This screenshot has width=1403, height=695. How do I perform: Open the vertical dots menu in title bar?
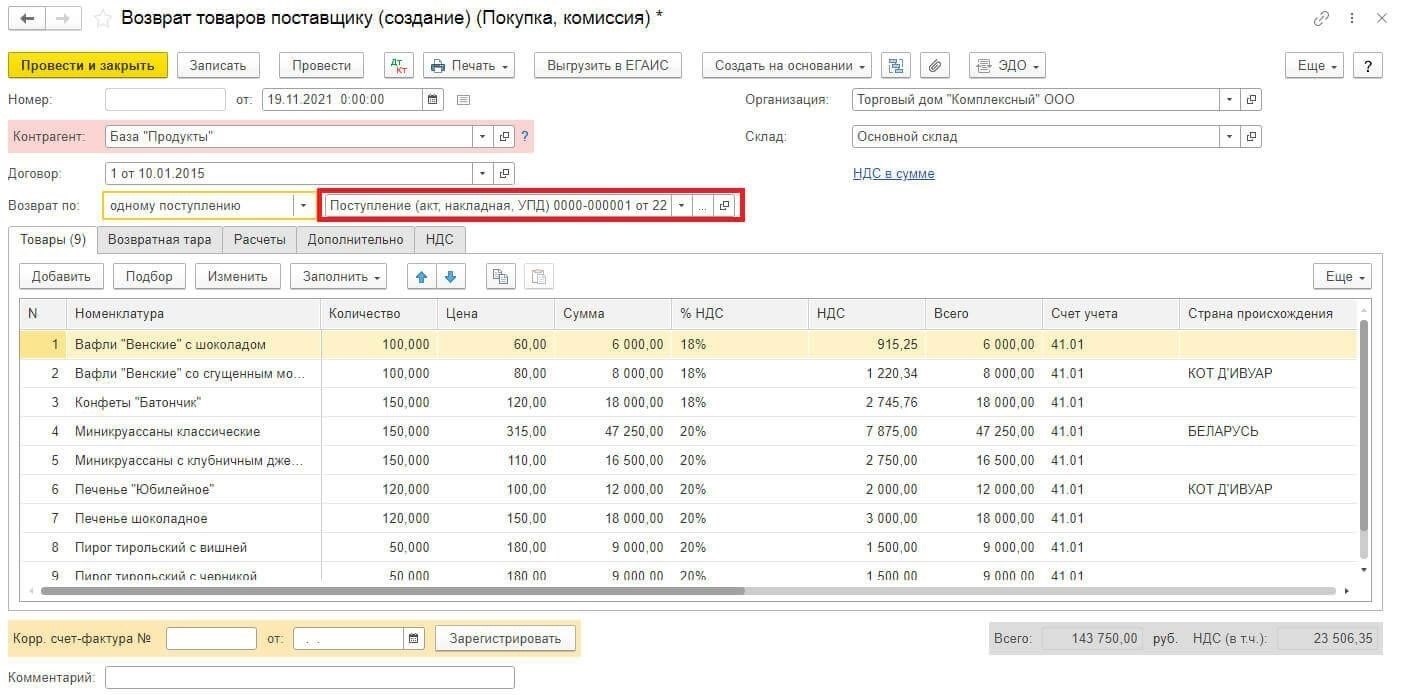(x=1352, y=19)
